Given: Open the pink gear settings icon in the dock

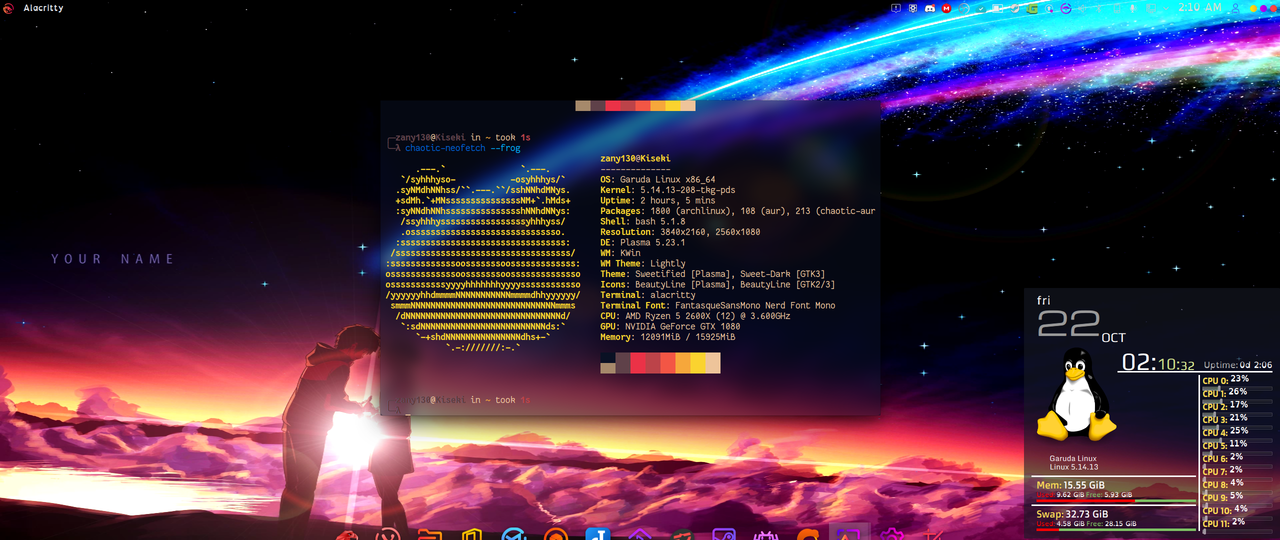Looking at the screenshot, I should pos(892,532).
